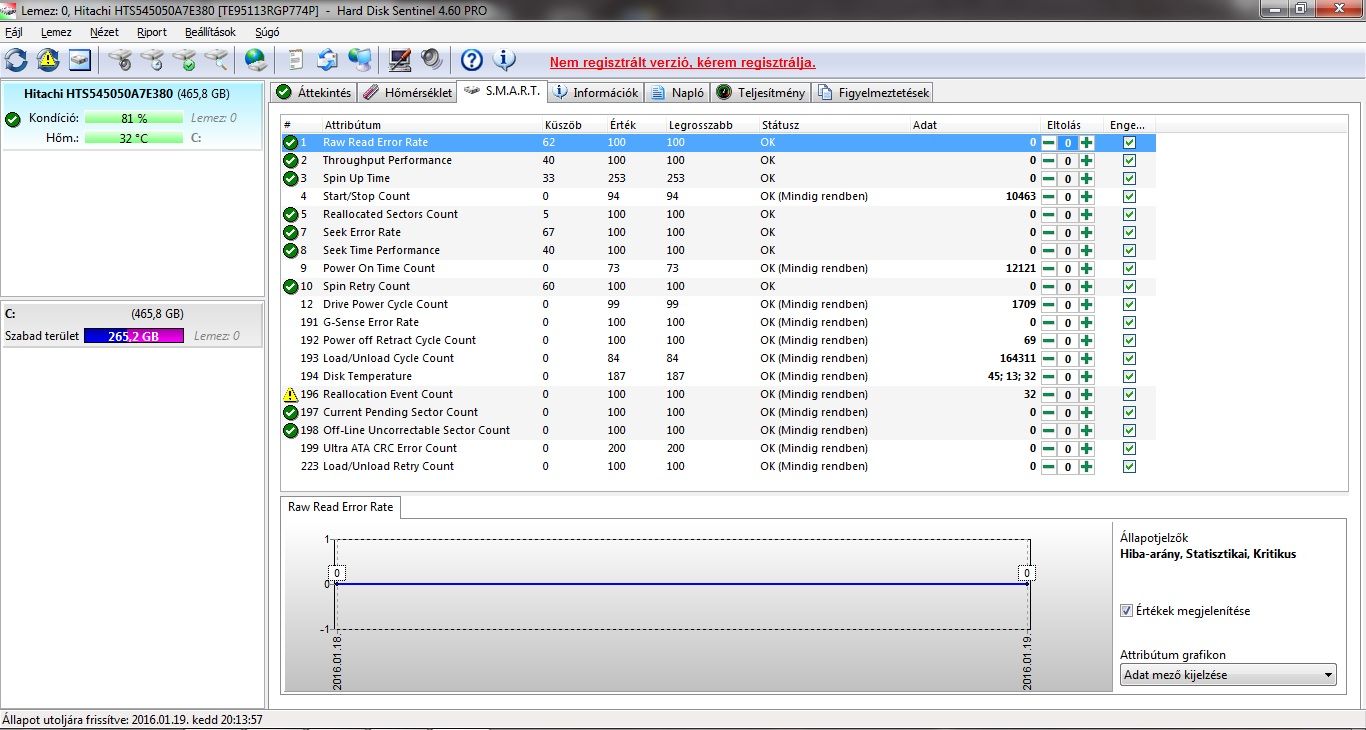Viewport: 1366px width, 730px height.
Task: Switch to the Teljesítmény tab
Action: click(x=760, y=93)
